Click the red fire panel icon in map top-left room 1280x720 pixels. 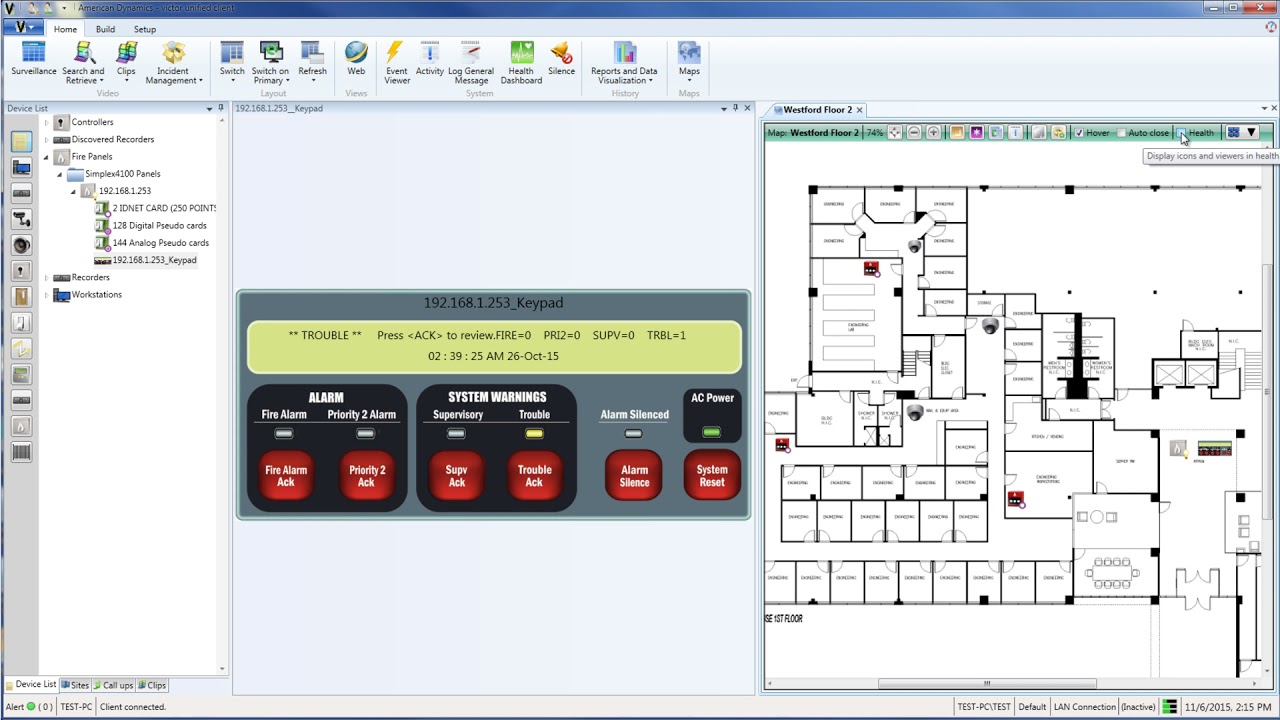click(871, 269)
